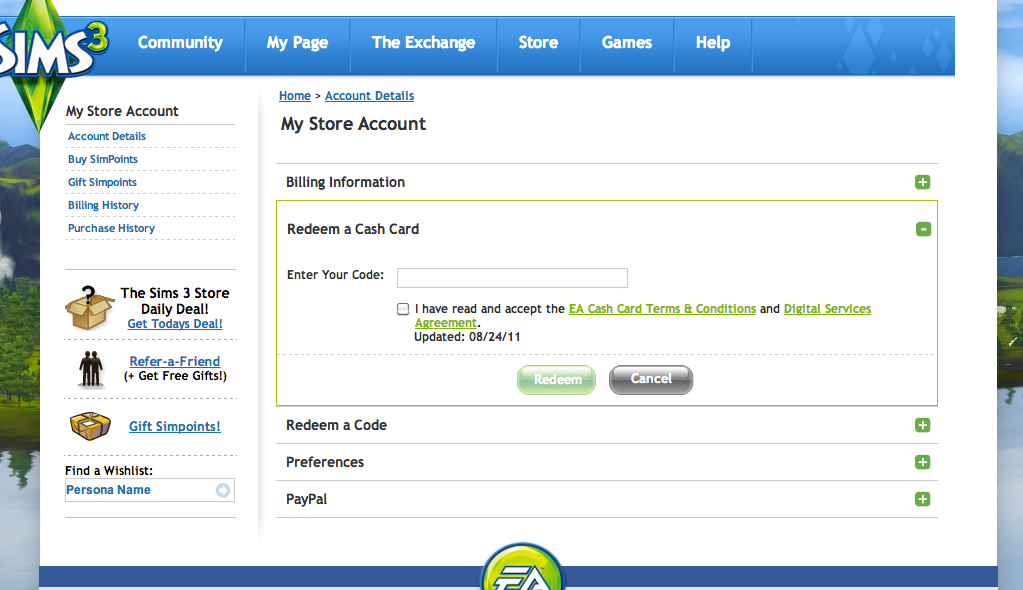Image resolution: width=1023 pixels, height=590 pixels.
Task: Open the Games menu
Action: pyautogui.click(x=627, y=43)
